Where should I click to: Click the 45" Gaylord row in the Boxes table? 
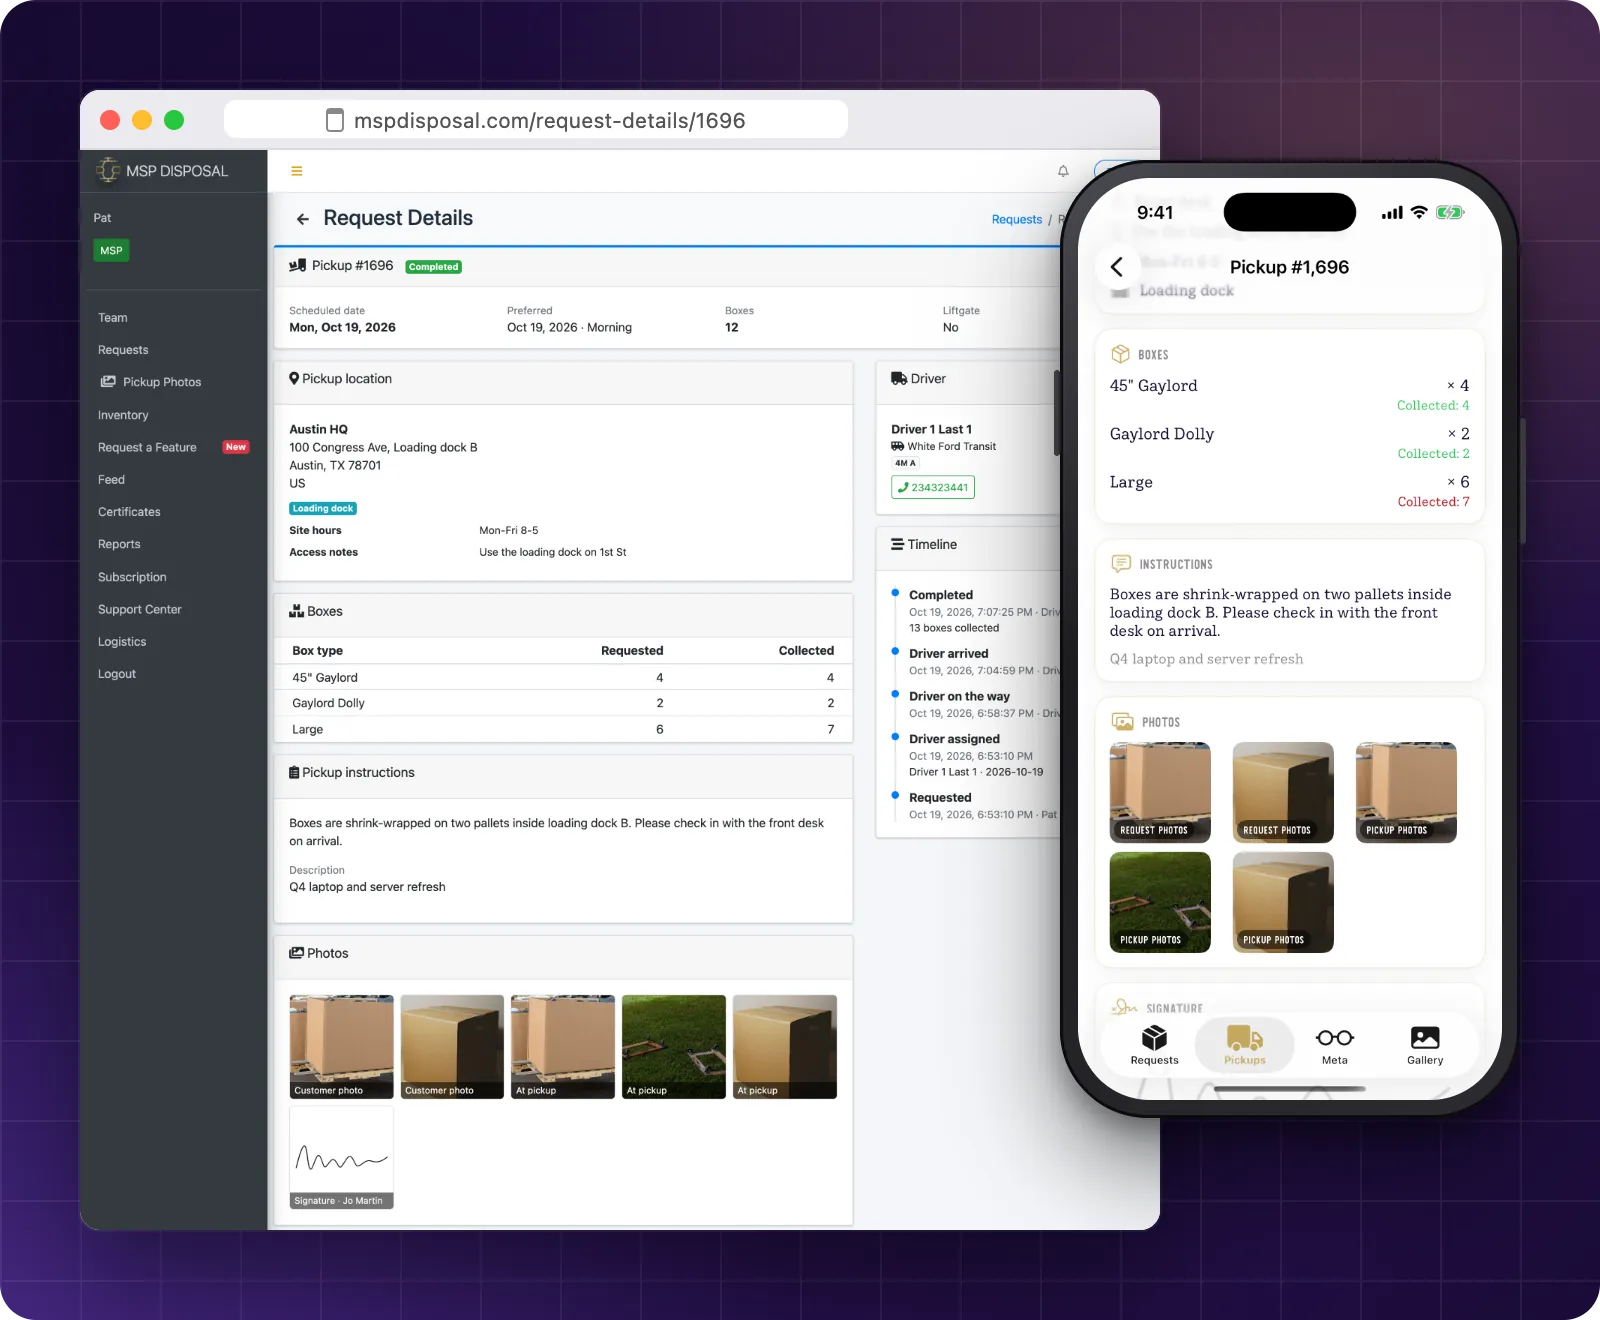tap(563, 677)
